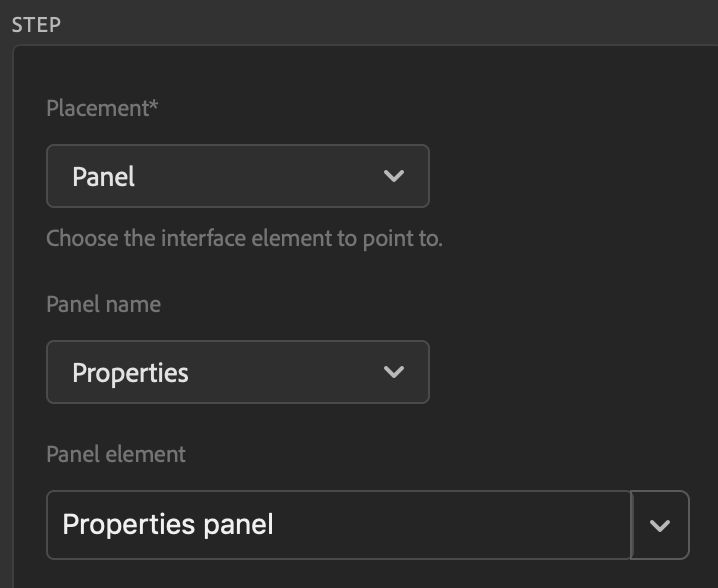Open the Placement dropdown set to Panel
Screen dimensions: 718x588
pos(237,176)
